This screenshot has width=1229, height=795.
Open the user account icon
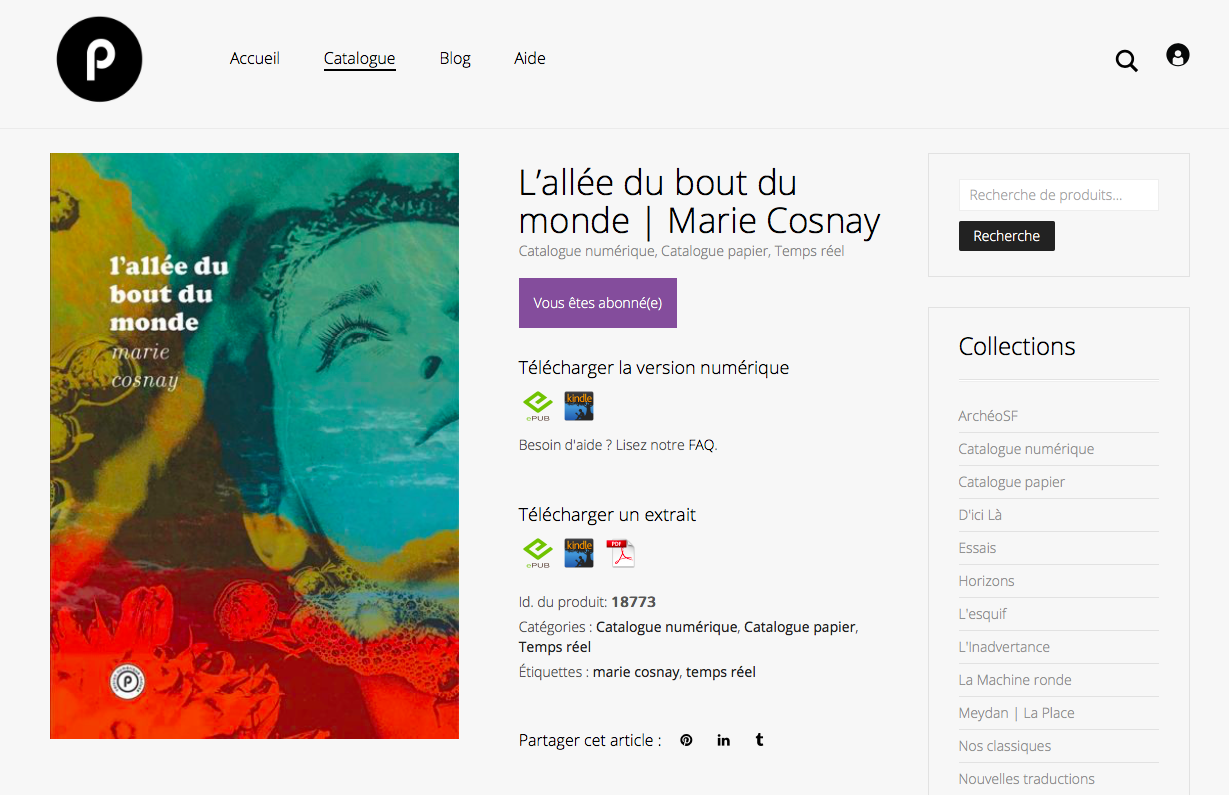click(1178, 56)
